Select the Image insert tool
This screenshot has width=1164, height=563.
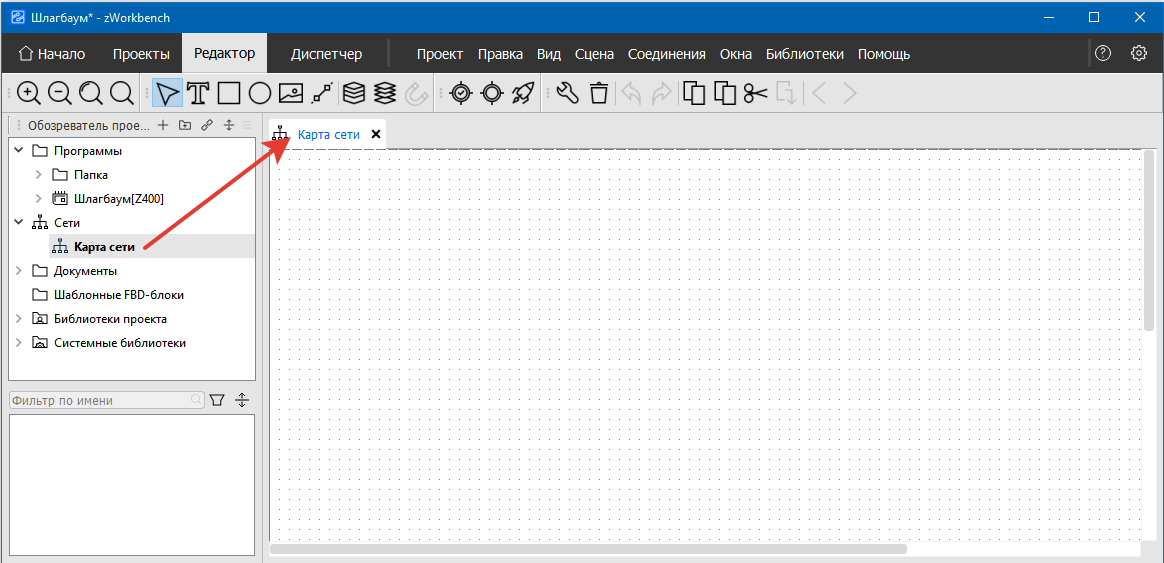click(x=291, y=93)
